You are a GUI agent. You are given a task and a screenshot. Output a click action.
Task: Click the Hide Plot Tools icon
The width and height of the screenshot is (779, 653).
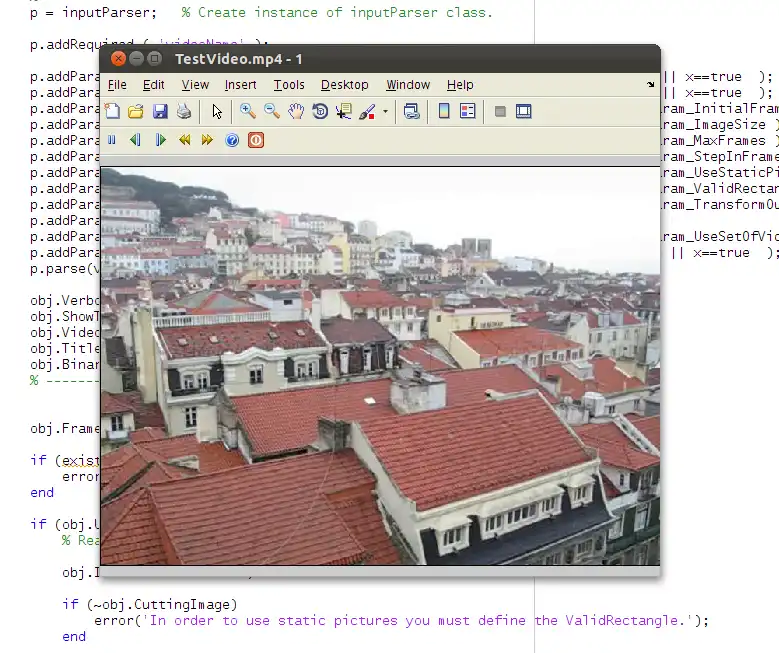click(500, 111)
